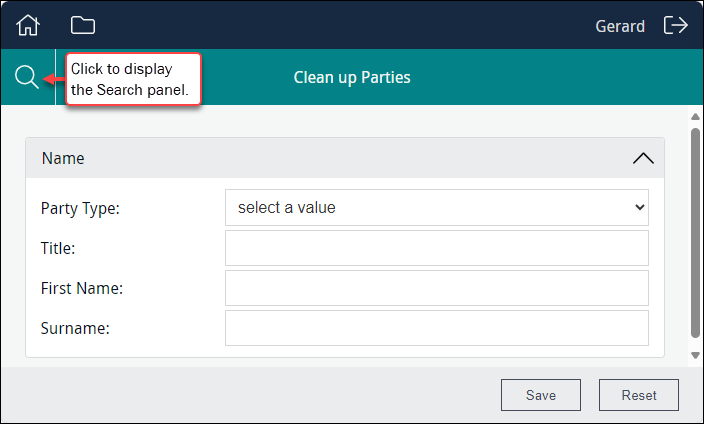Click the Gerard user name
Viewport: 704px width, 424px height.
click(x=620, y=26)
